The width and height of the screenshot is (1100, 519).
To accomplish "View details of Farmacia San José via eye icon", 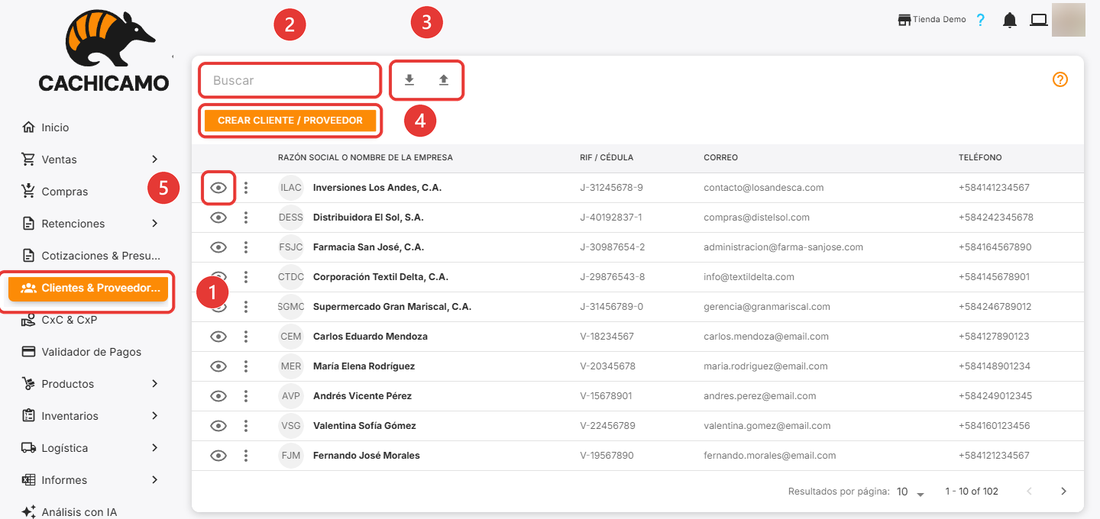I will point(219,247).
